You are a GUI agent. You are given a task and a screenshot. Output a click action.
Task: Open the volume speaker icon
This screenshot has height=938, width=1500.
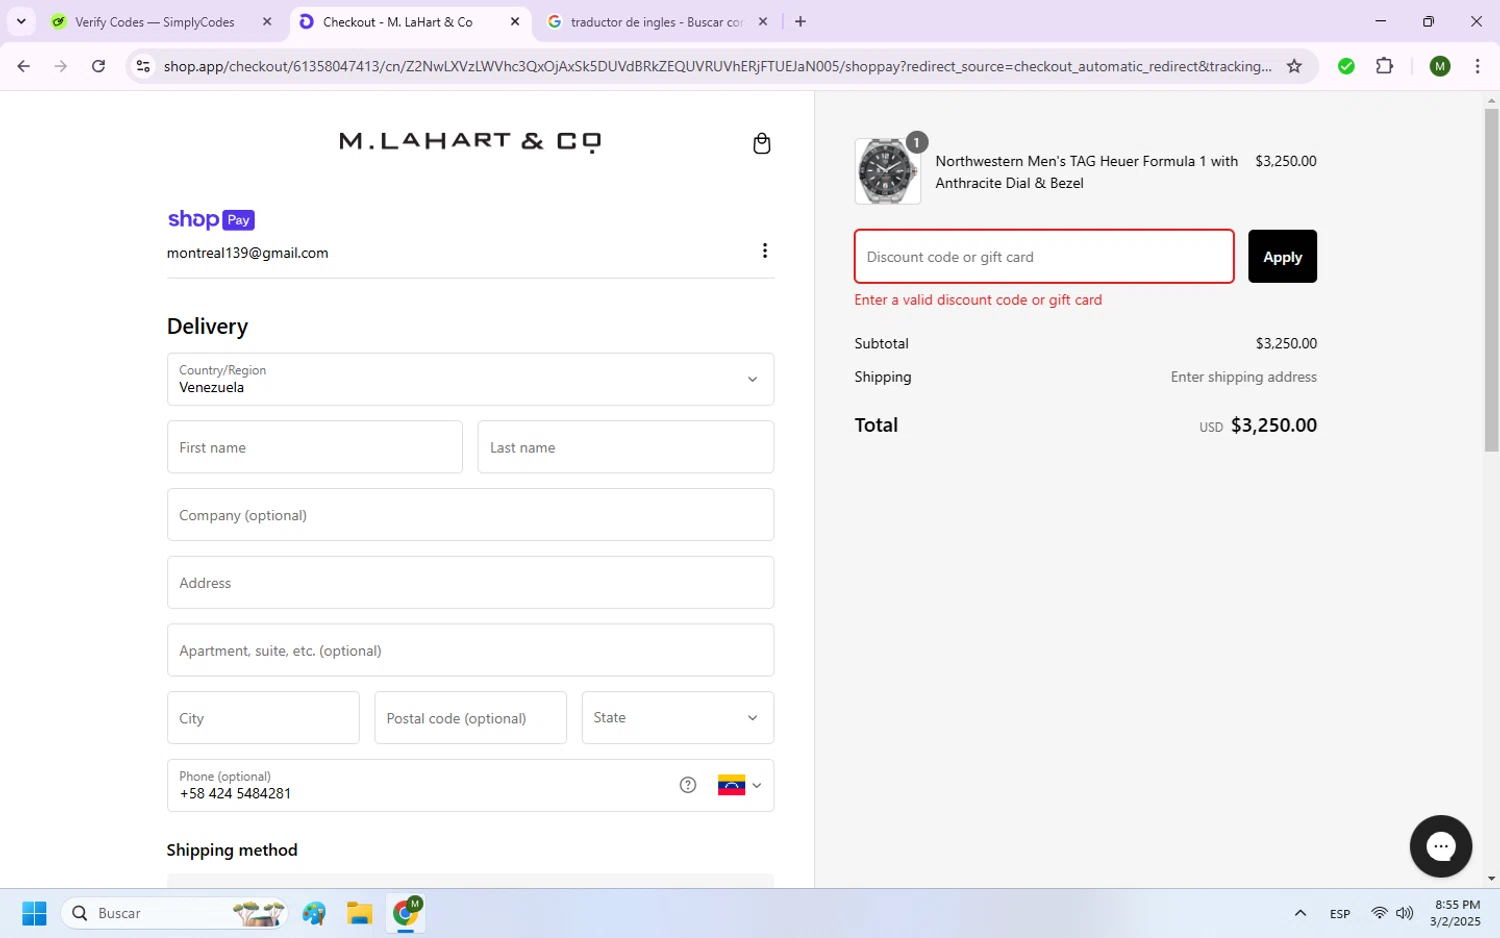point(1405,913)
